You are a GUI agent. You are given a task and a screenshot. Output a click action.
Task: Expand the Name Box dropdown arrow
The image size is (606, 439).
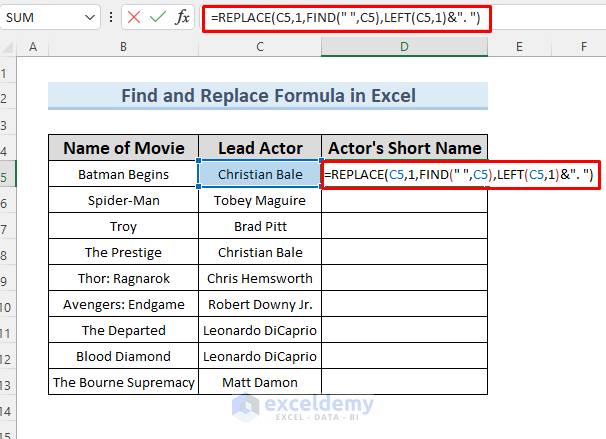tap(91, 18)
